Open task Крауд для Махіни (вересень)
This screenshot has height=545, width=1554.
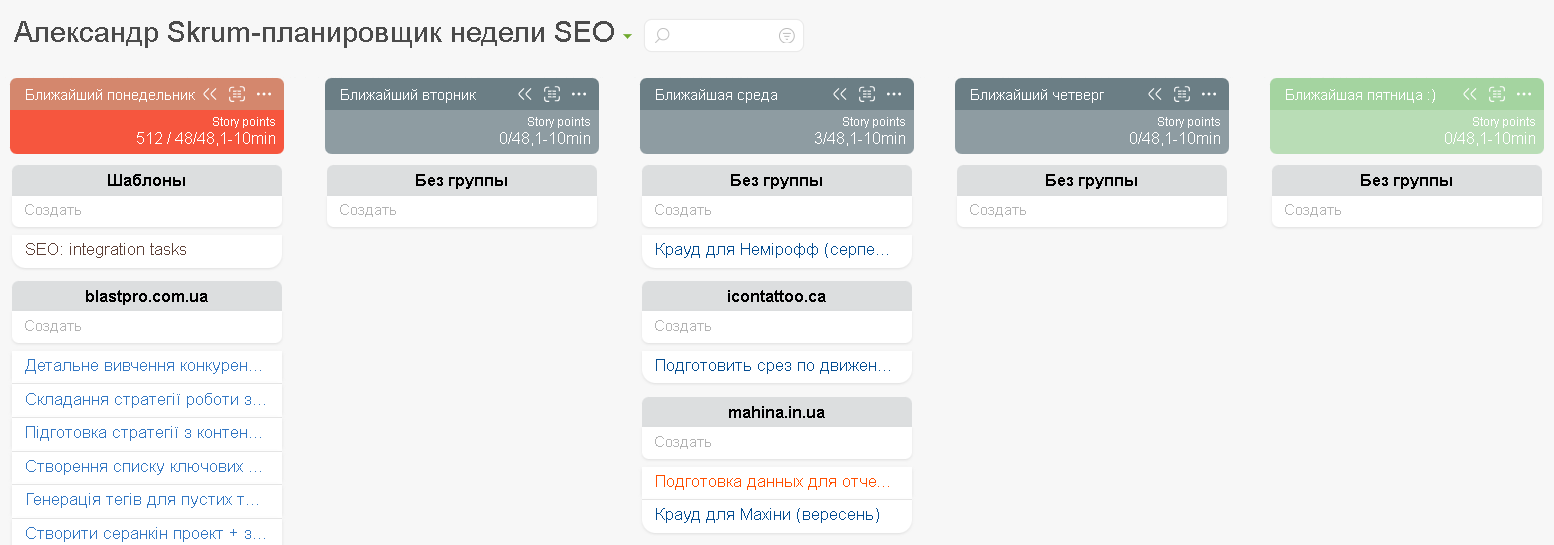tap(767, 515)
